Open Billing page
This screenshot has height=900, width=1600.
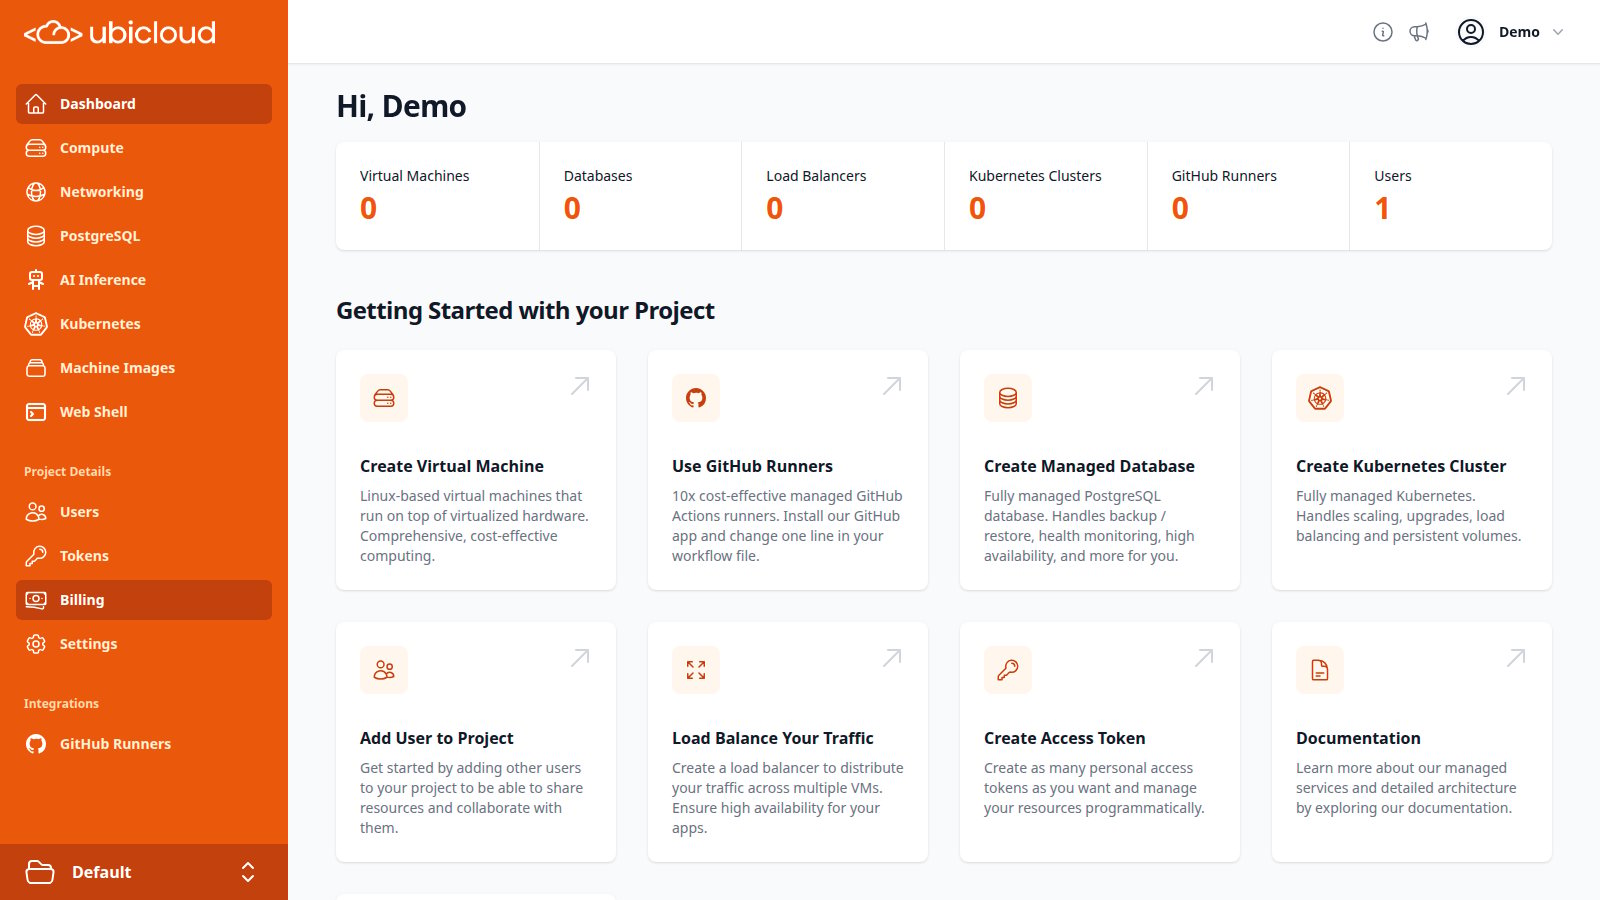[144, 600]
